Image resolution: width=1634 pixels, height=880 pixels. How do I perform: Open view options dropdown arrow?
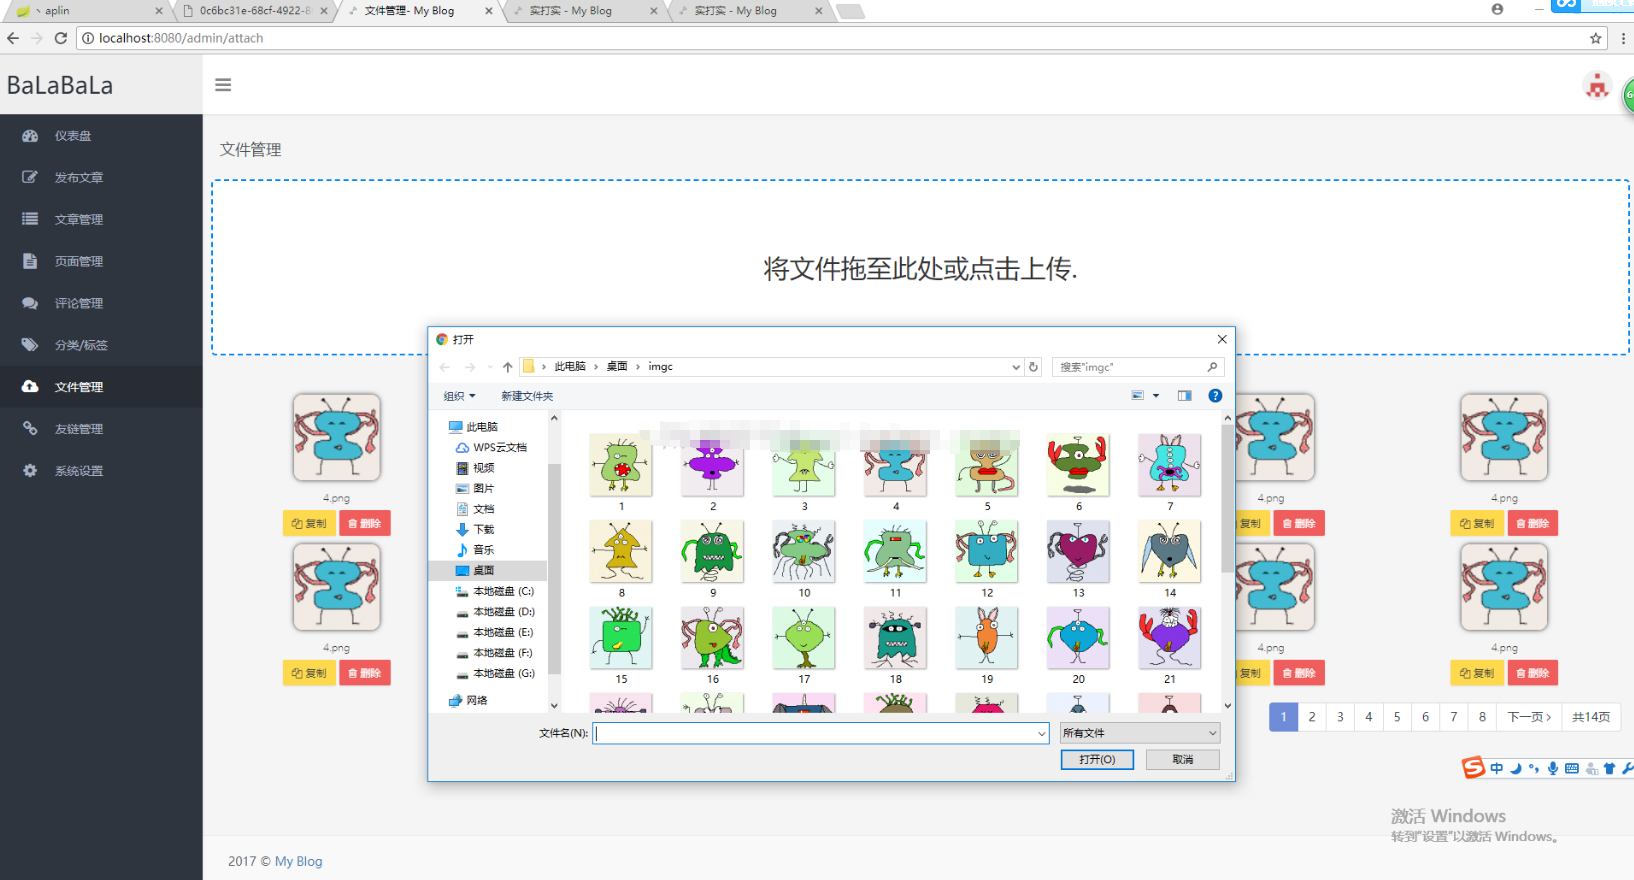[1156, 396]
